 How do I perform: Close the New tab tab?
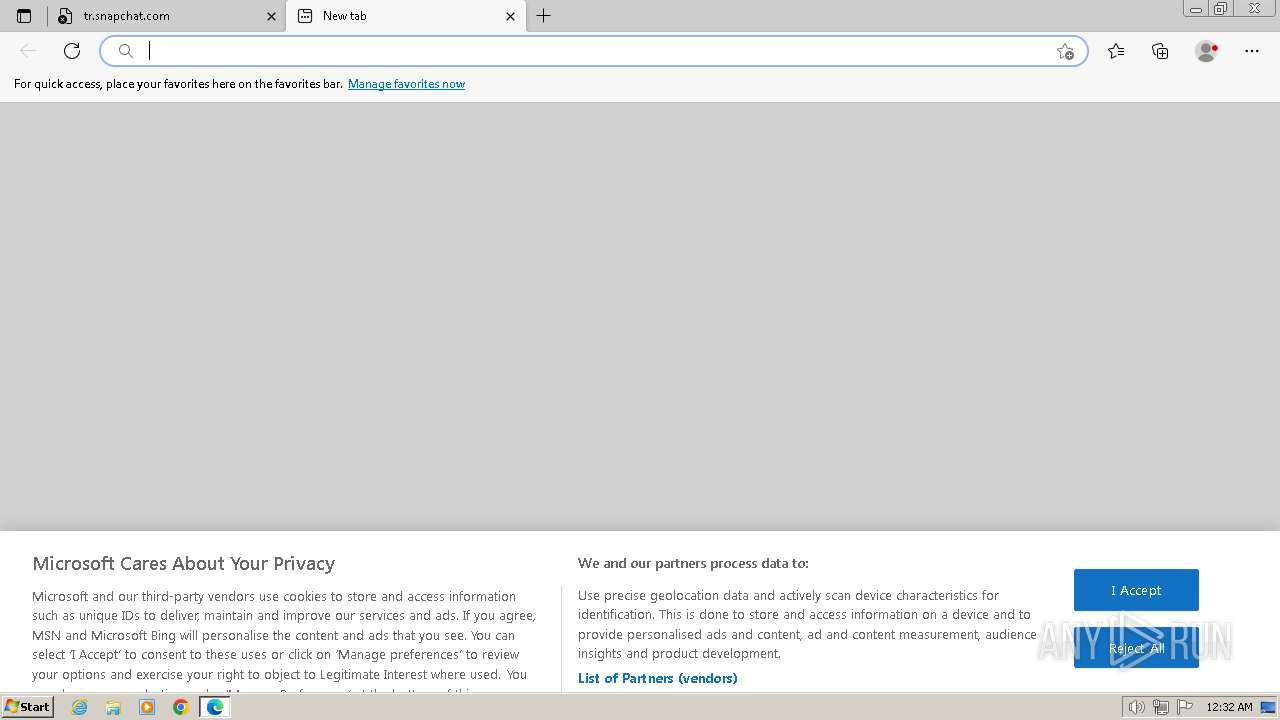[510, 16]
